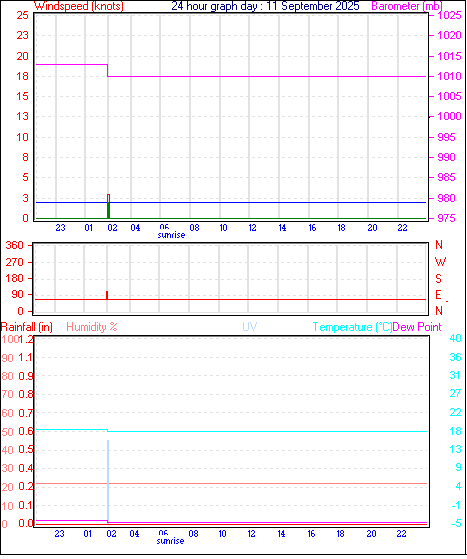Select the 1025 barometer scale value

tap(449, 15)
